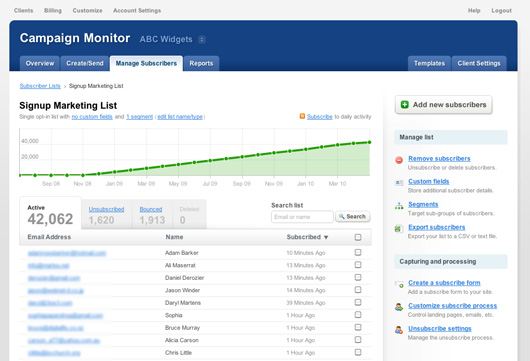The width and height of the screenshot is (530, 361).
Task: Select Daryl Martens' checkbox
Action: coord(358,303)
